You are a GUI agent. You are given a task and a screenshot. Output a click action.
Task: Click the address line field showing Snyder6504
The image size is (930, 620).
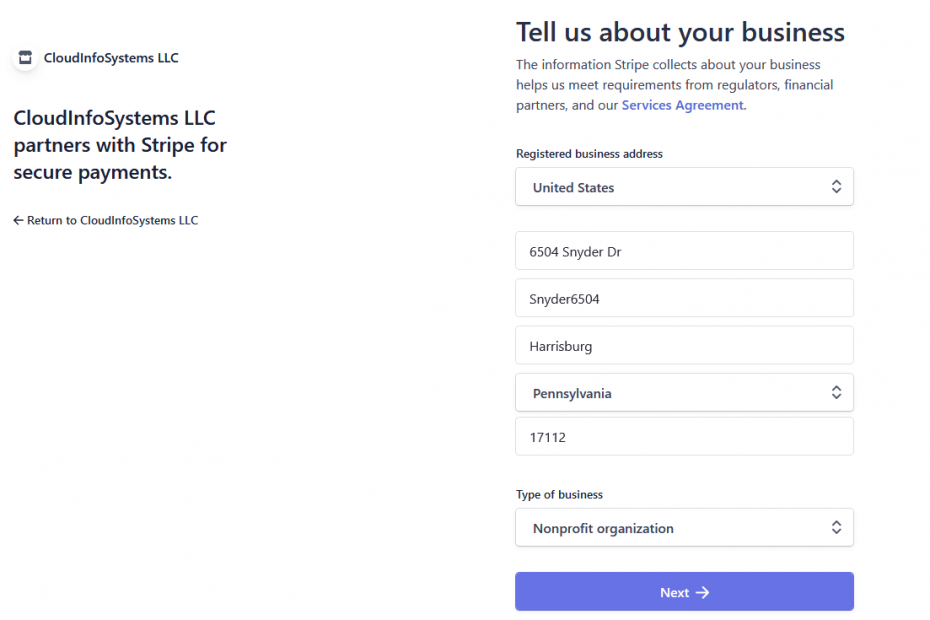pyautogui.click(x=684, y=297)
